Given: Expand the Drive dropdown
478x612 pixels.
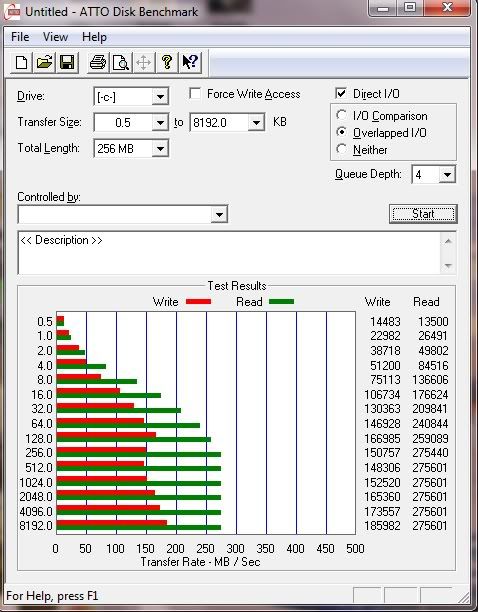Looking at the screenshot, I should pyautogui.click(x=160, y=96).
